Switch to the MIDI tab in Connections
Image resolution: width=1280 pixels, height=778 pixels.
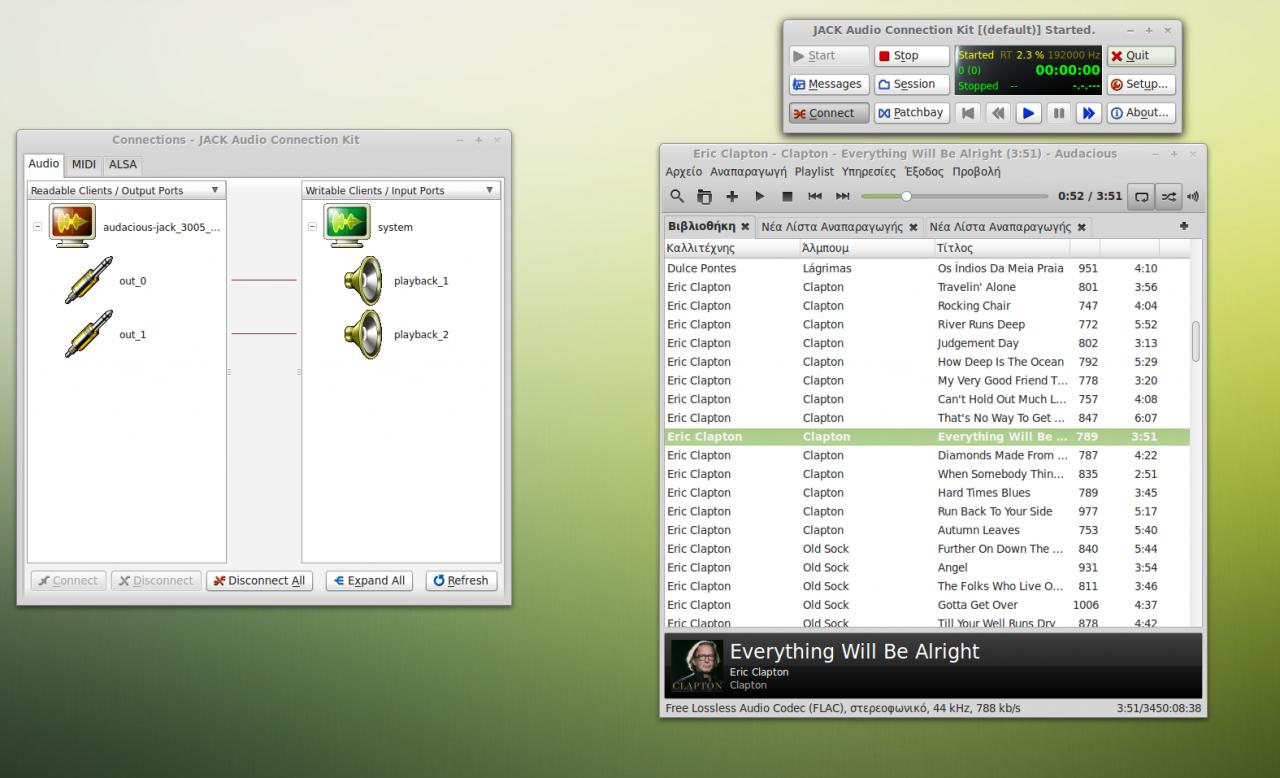(84, 165)
